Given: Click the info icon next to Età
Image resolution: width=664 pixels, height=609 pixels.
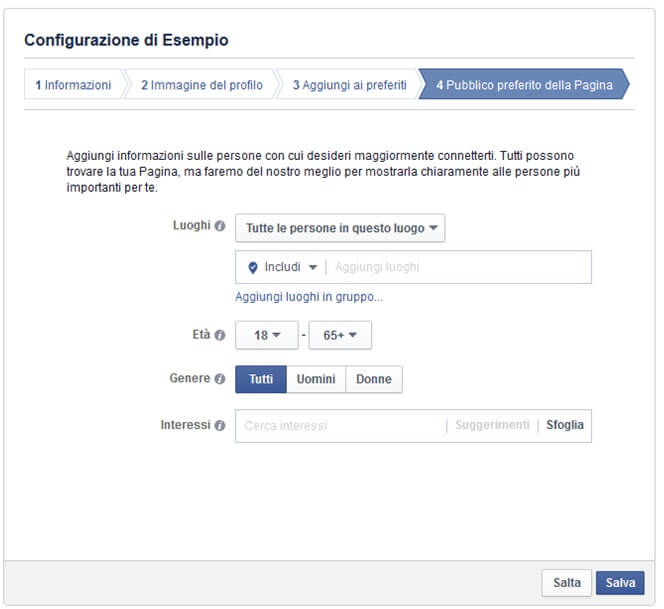Looking at the screenshot, I should [219, 335].
